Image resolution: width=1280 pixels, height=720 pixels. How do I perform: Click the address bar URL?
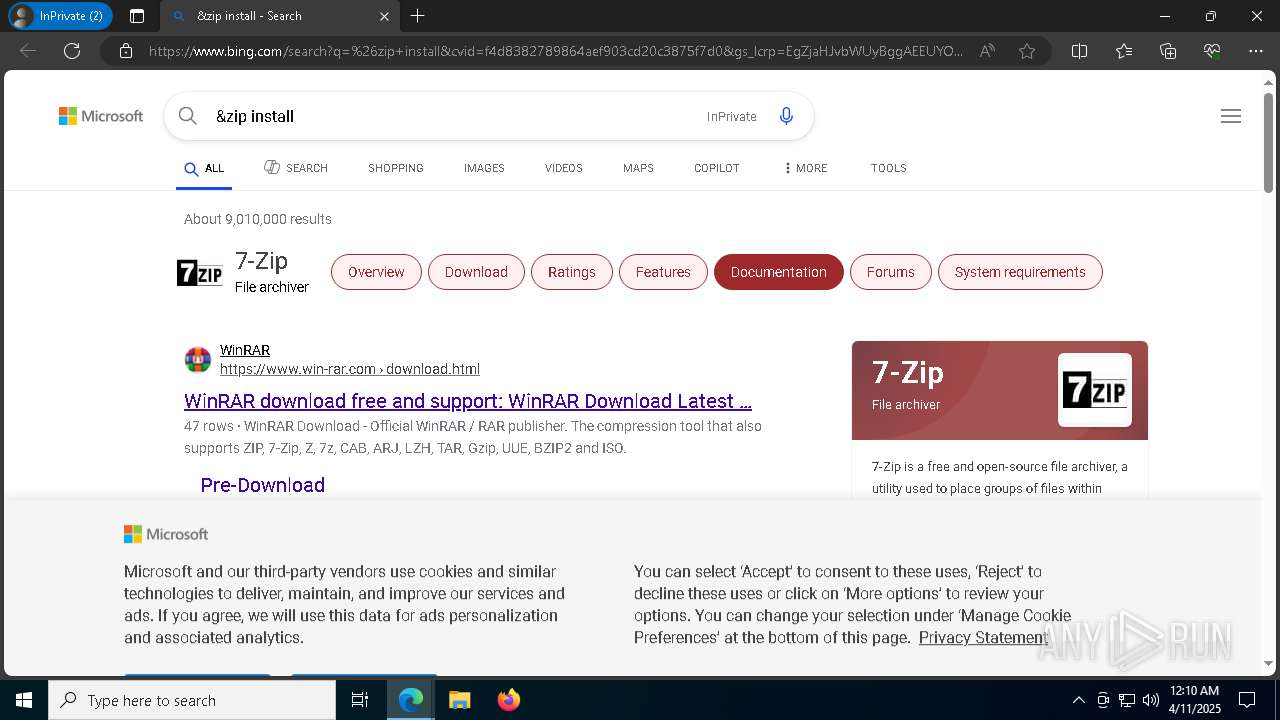(555, 51)
